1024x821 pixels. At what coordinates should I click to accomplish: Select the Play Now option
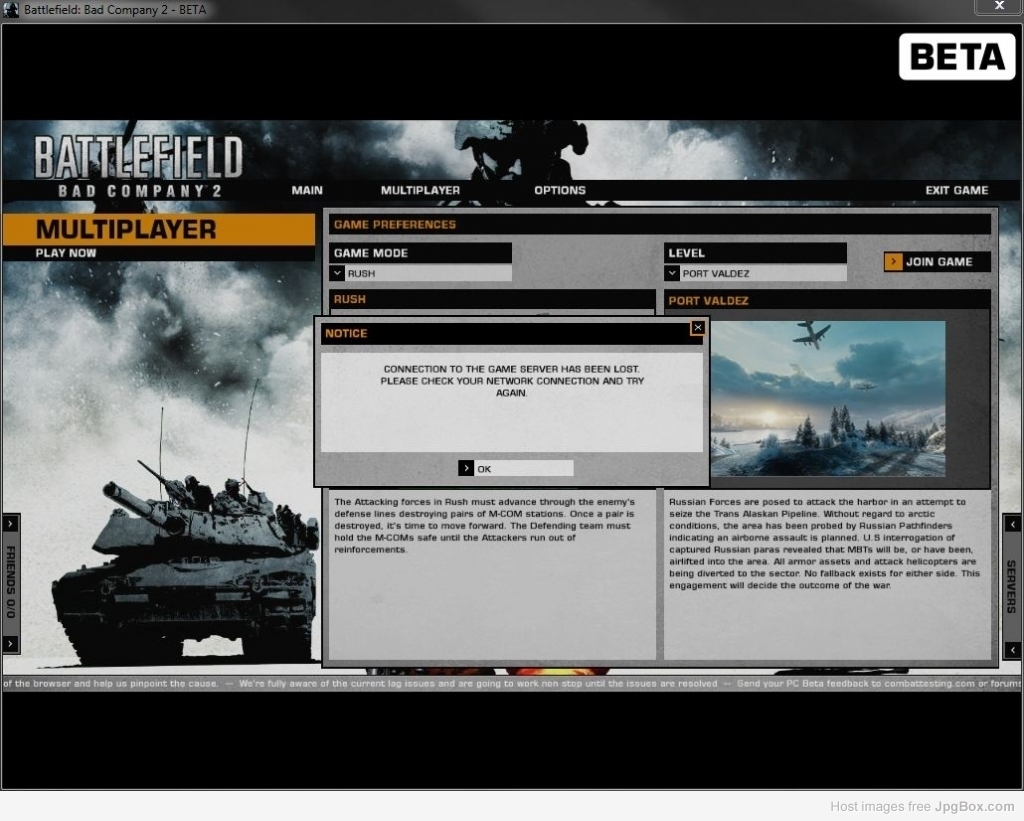(x=66, y=253)
